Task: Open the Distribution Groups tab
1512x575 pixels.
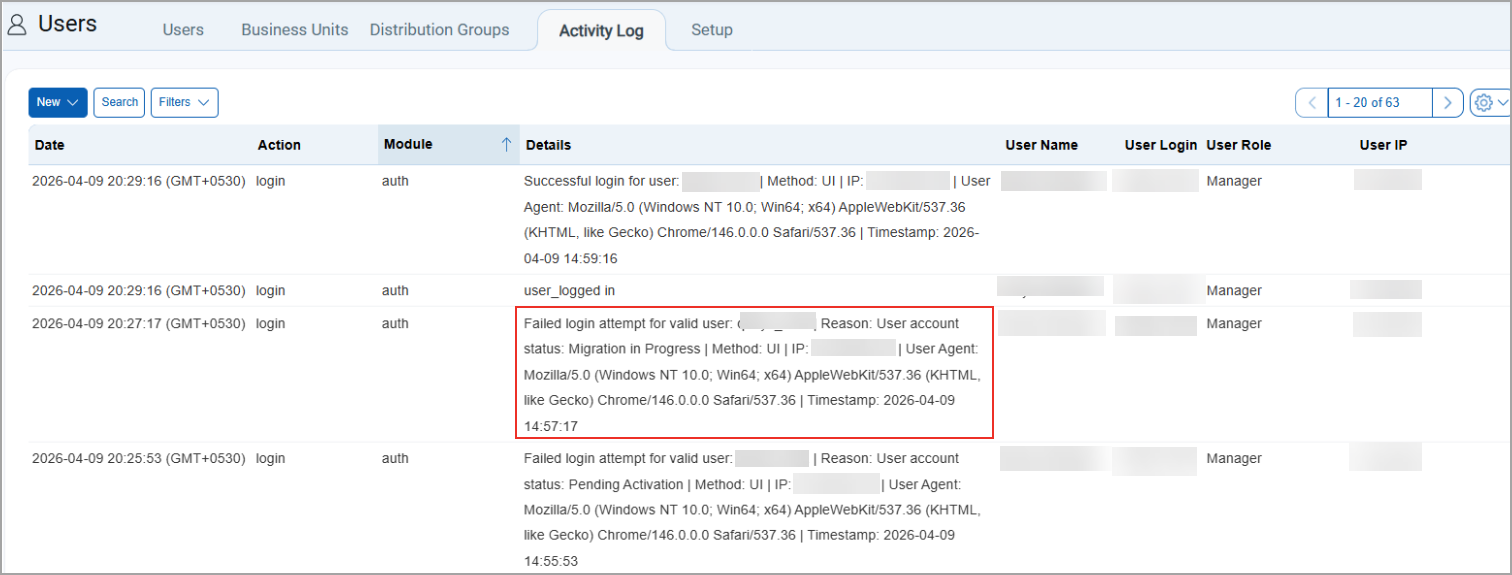Action: point(440,30)
